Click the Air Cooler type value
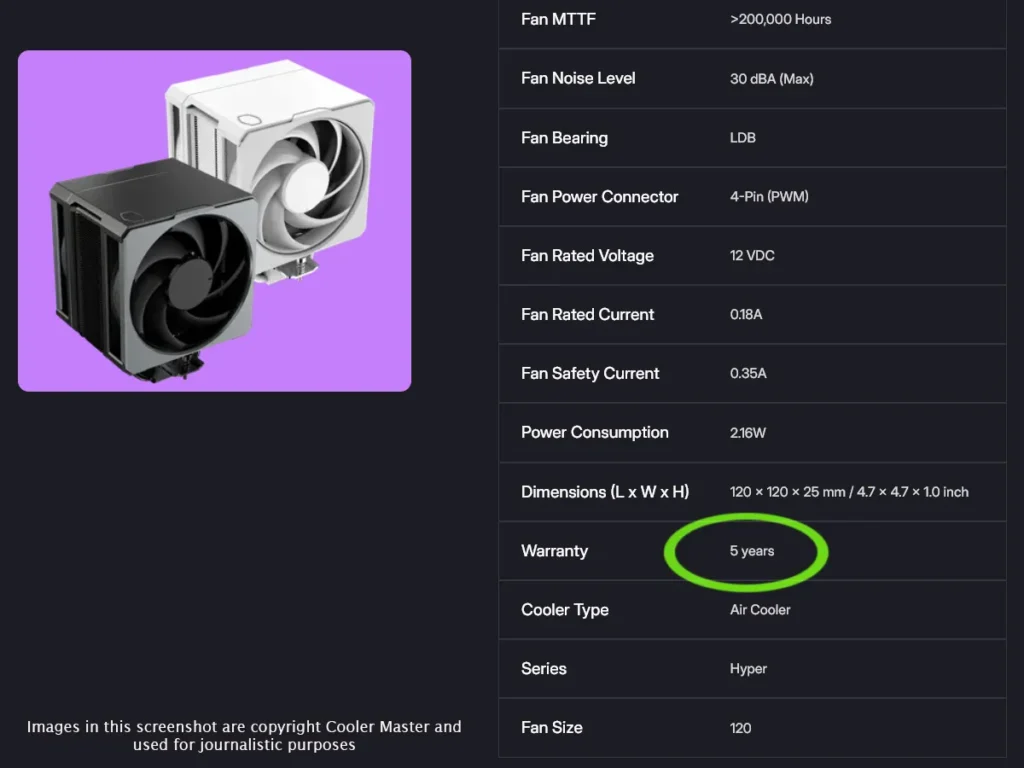Image resolution: width=1024 pixels, height=768 pixels. 760,610
